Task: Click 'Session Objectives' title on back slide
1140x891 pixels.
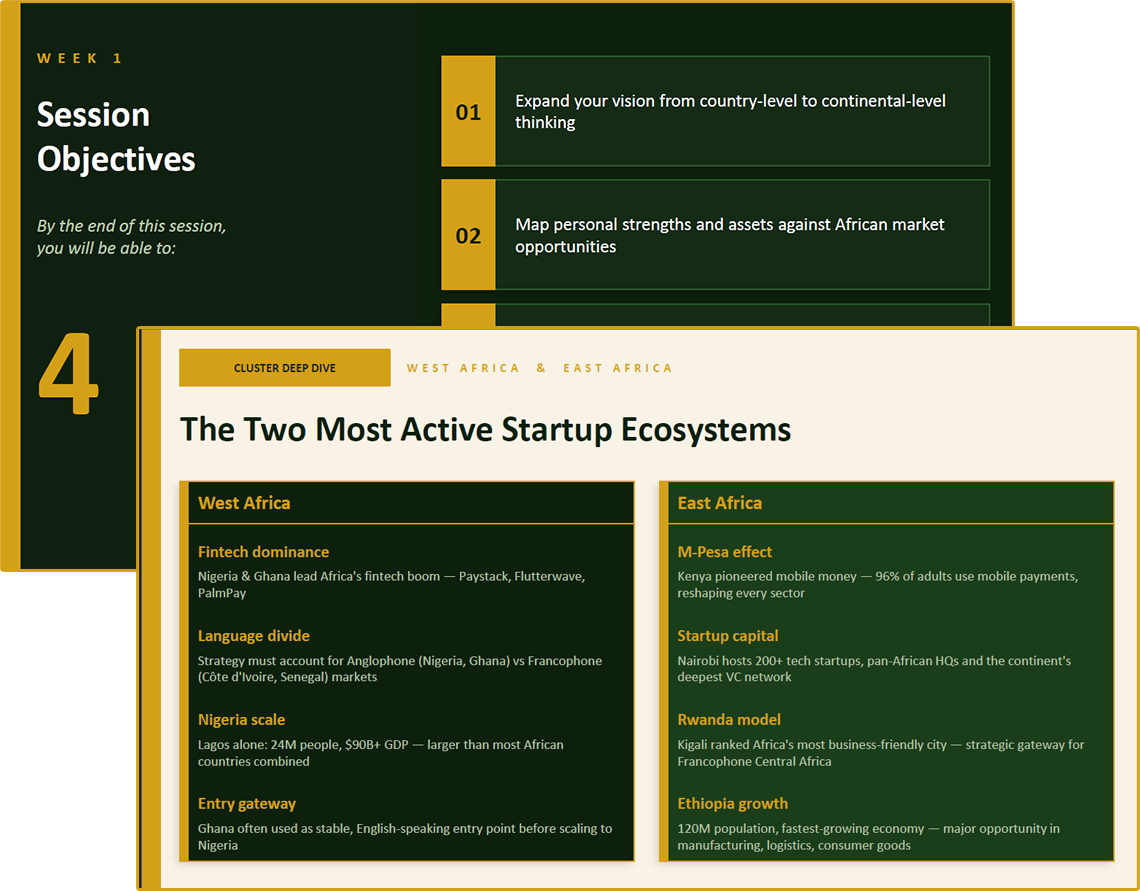Action: [x=116, y=137]
